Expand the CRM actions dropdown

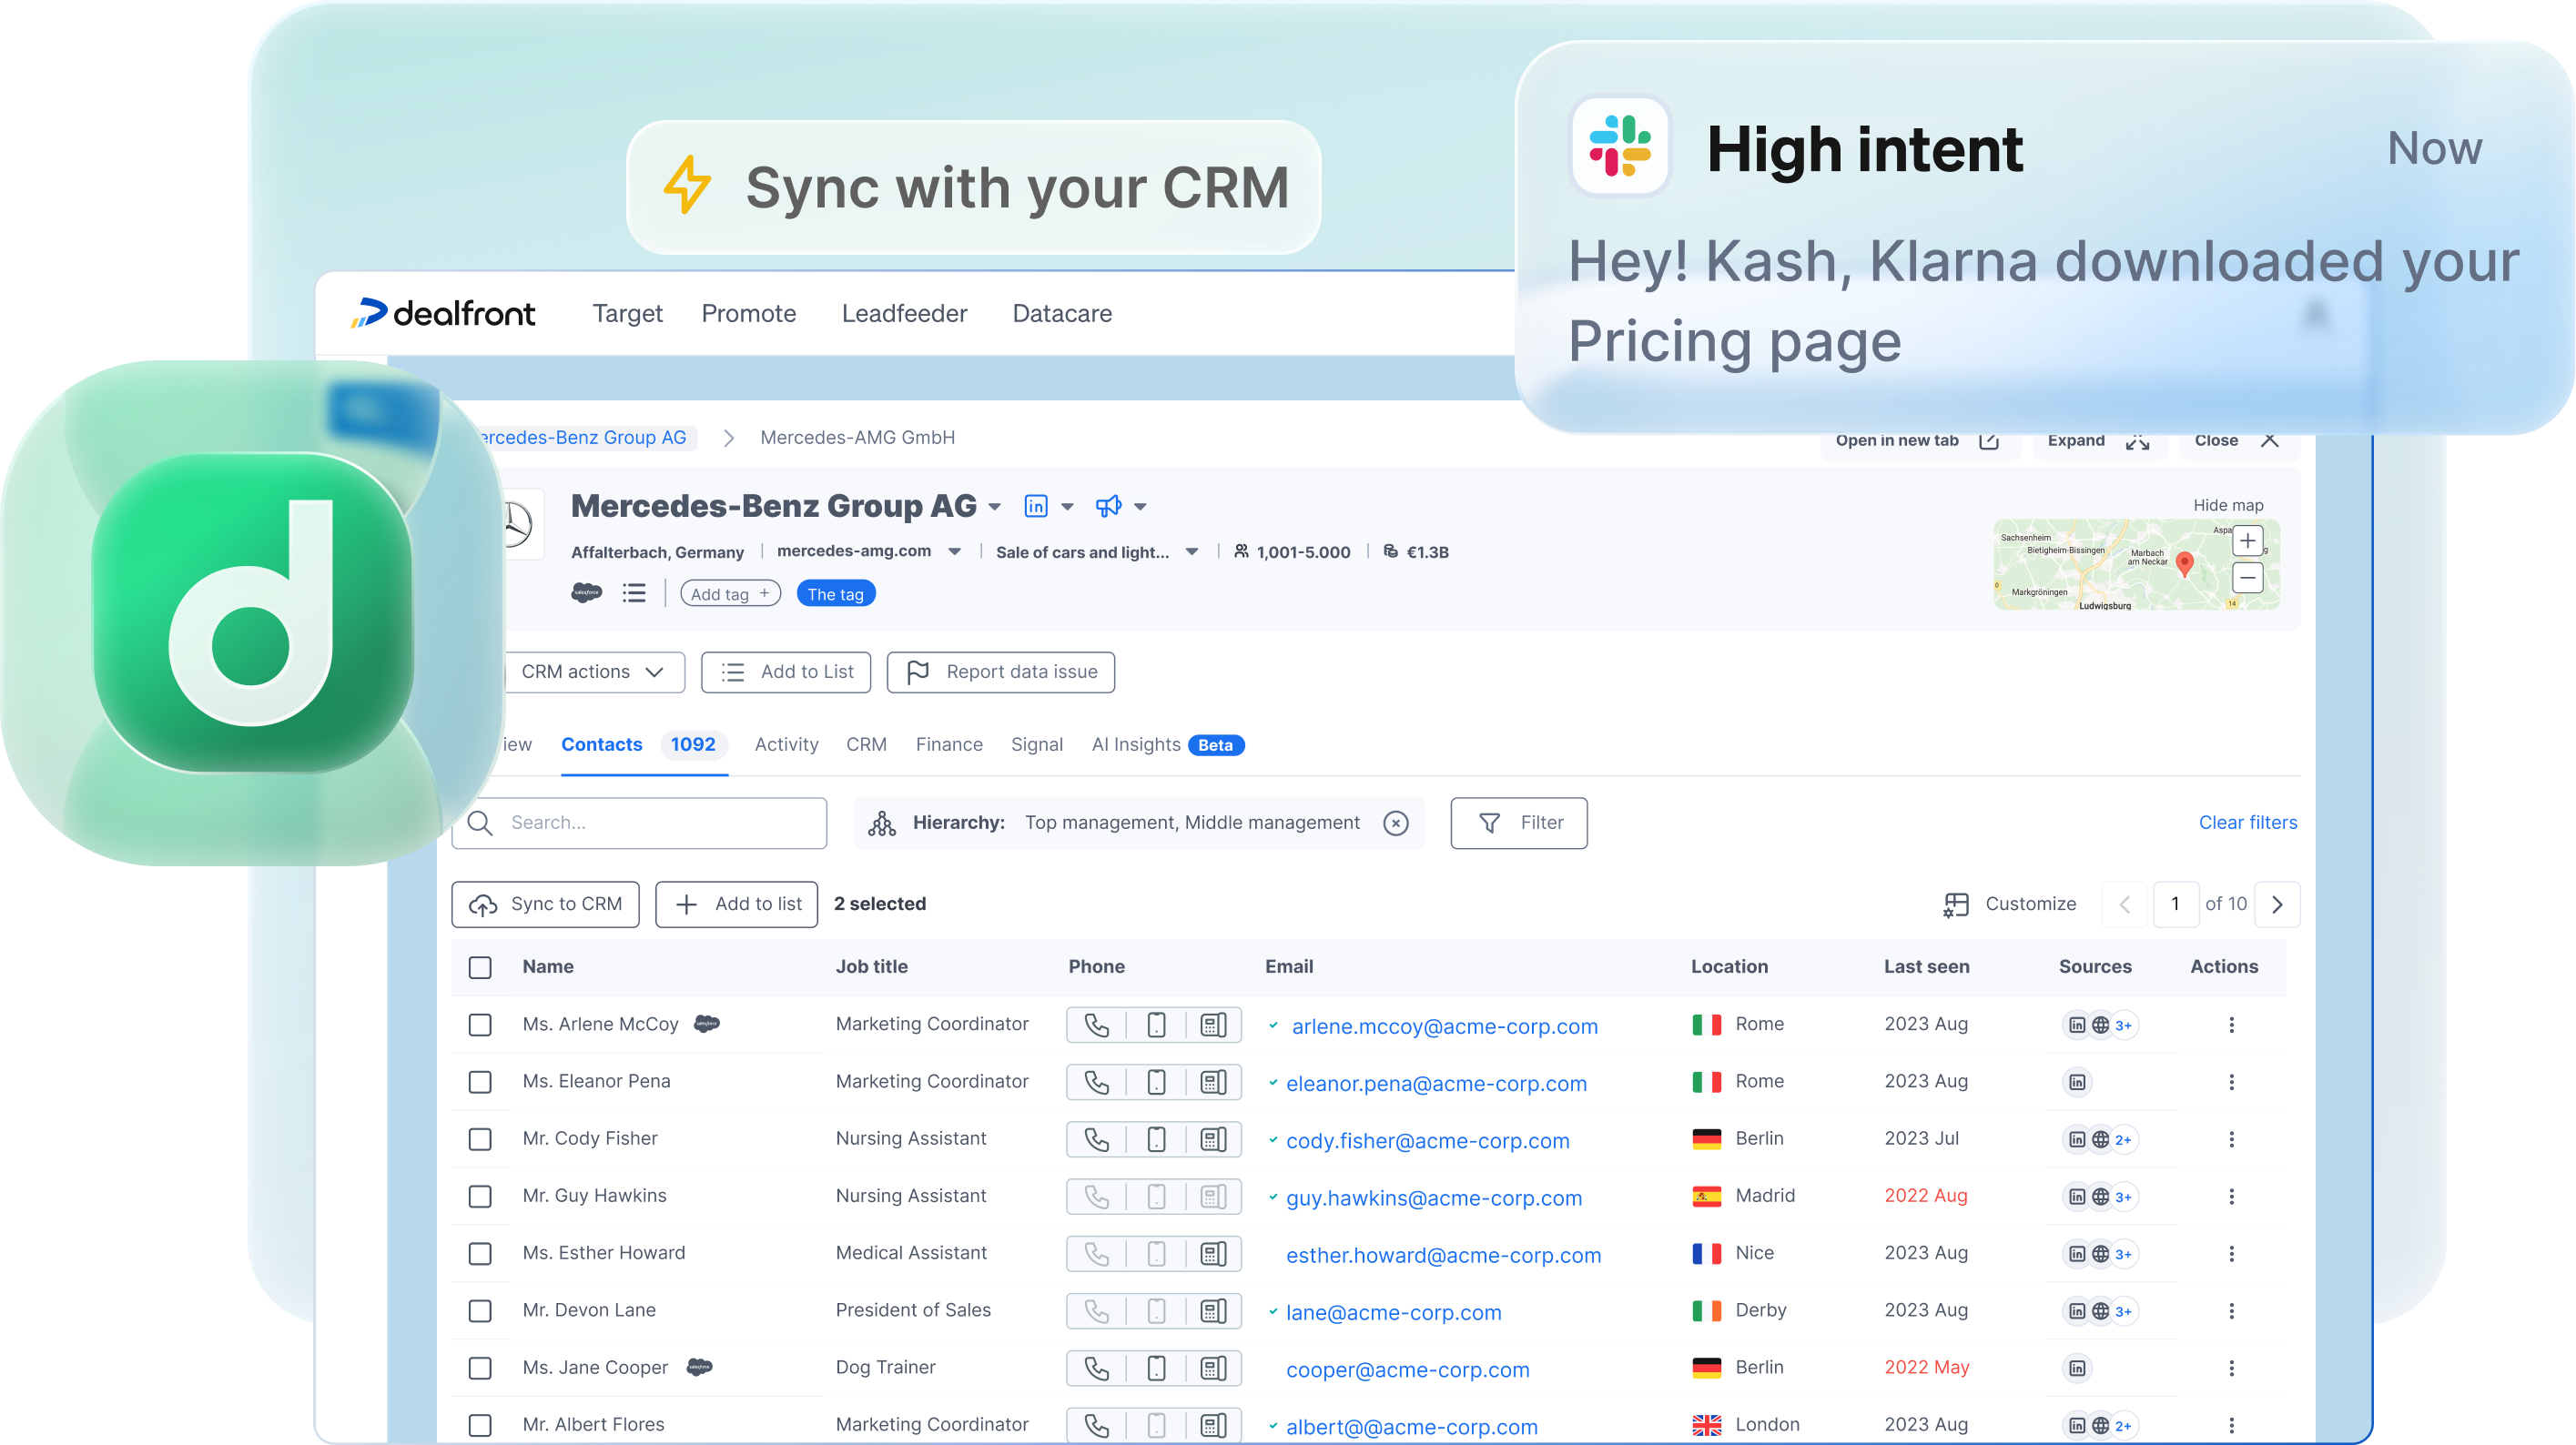tap(592, 672)
